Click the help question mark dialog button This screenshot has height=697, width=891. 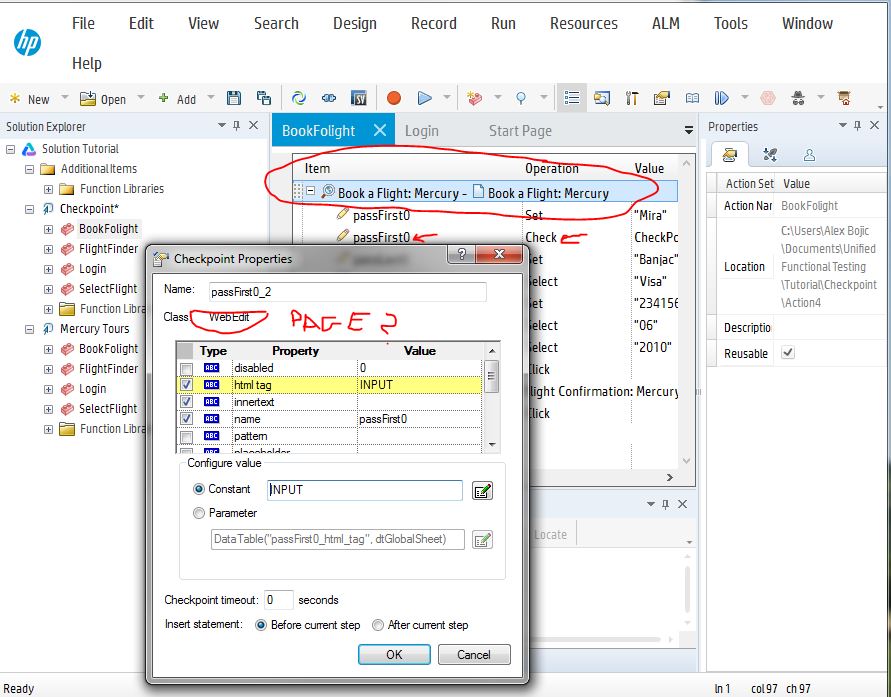tap(461, 254)
